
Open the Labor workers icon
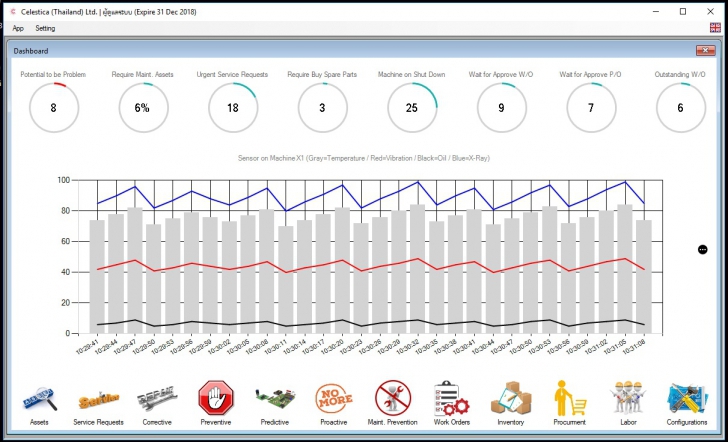click(628, 397)
